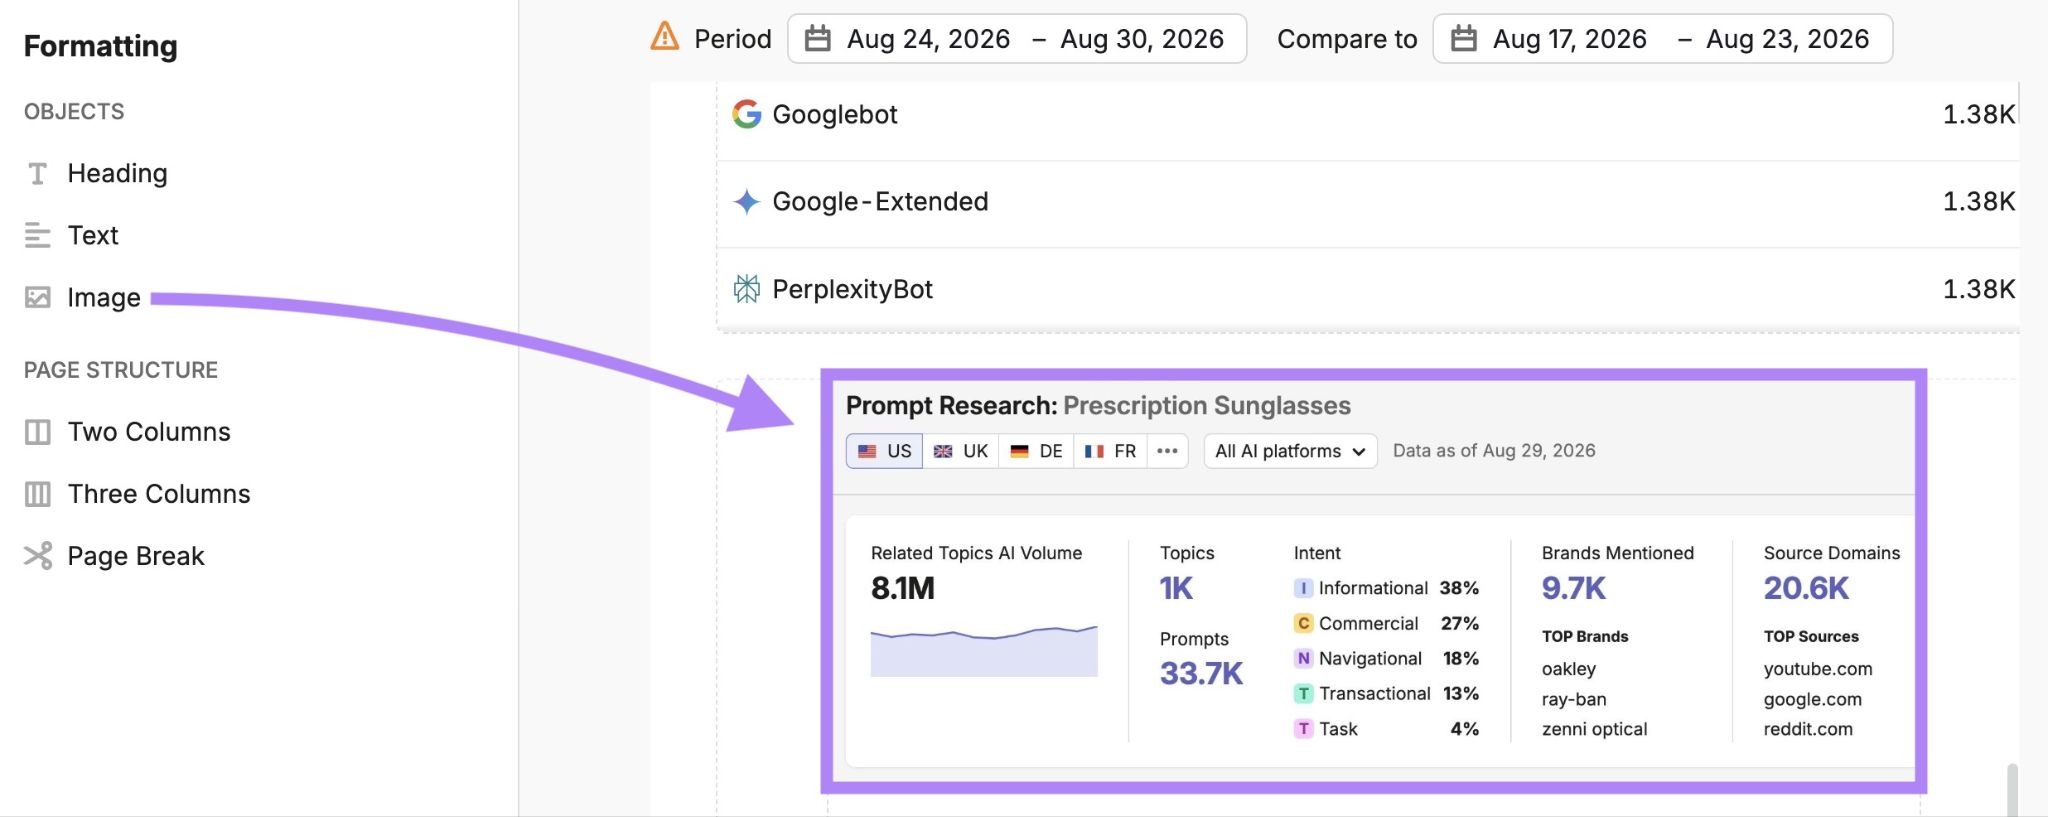Click the calendar icon in the Compare to field
The image size is (2048, 817).
pos(1464,39)
